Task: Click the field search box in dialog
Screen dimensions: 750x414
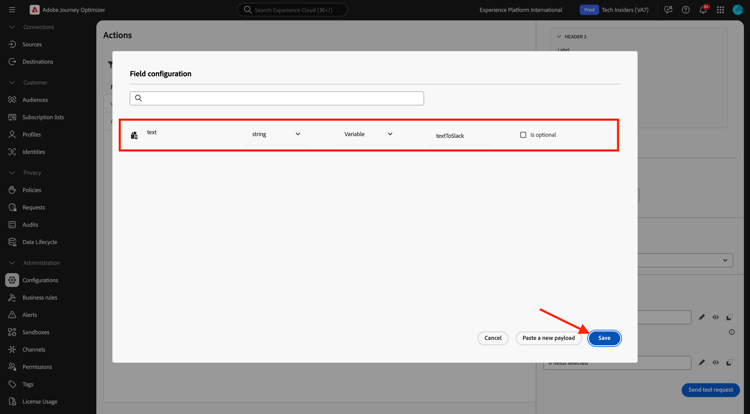Action: [x=276, y=98]
